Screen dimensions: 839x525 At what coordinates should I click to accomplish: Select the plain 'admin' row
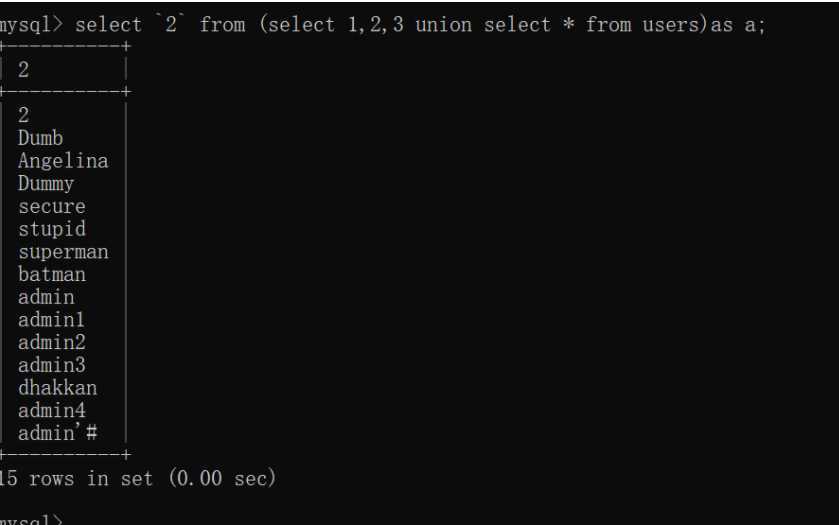click(x=46, y=297)
